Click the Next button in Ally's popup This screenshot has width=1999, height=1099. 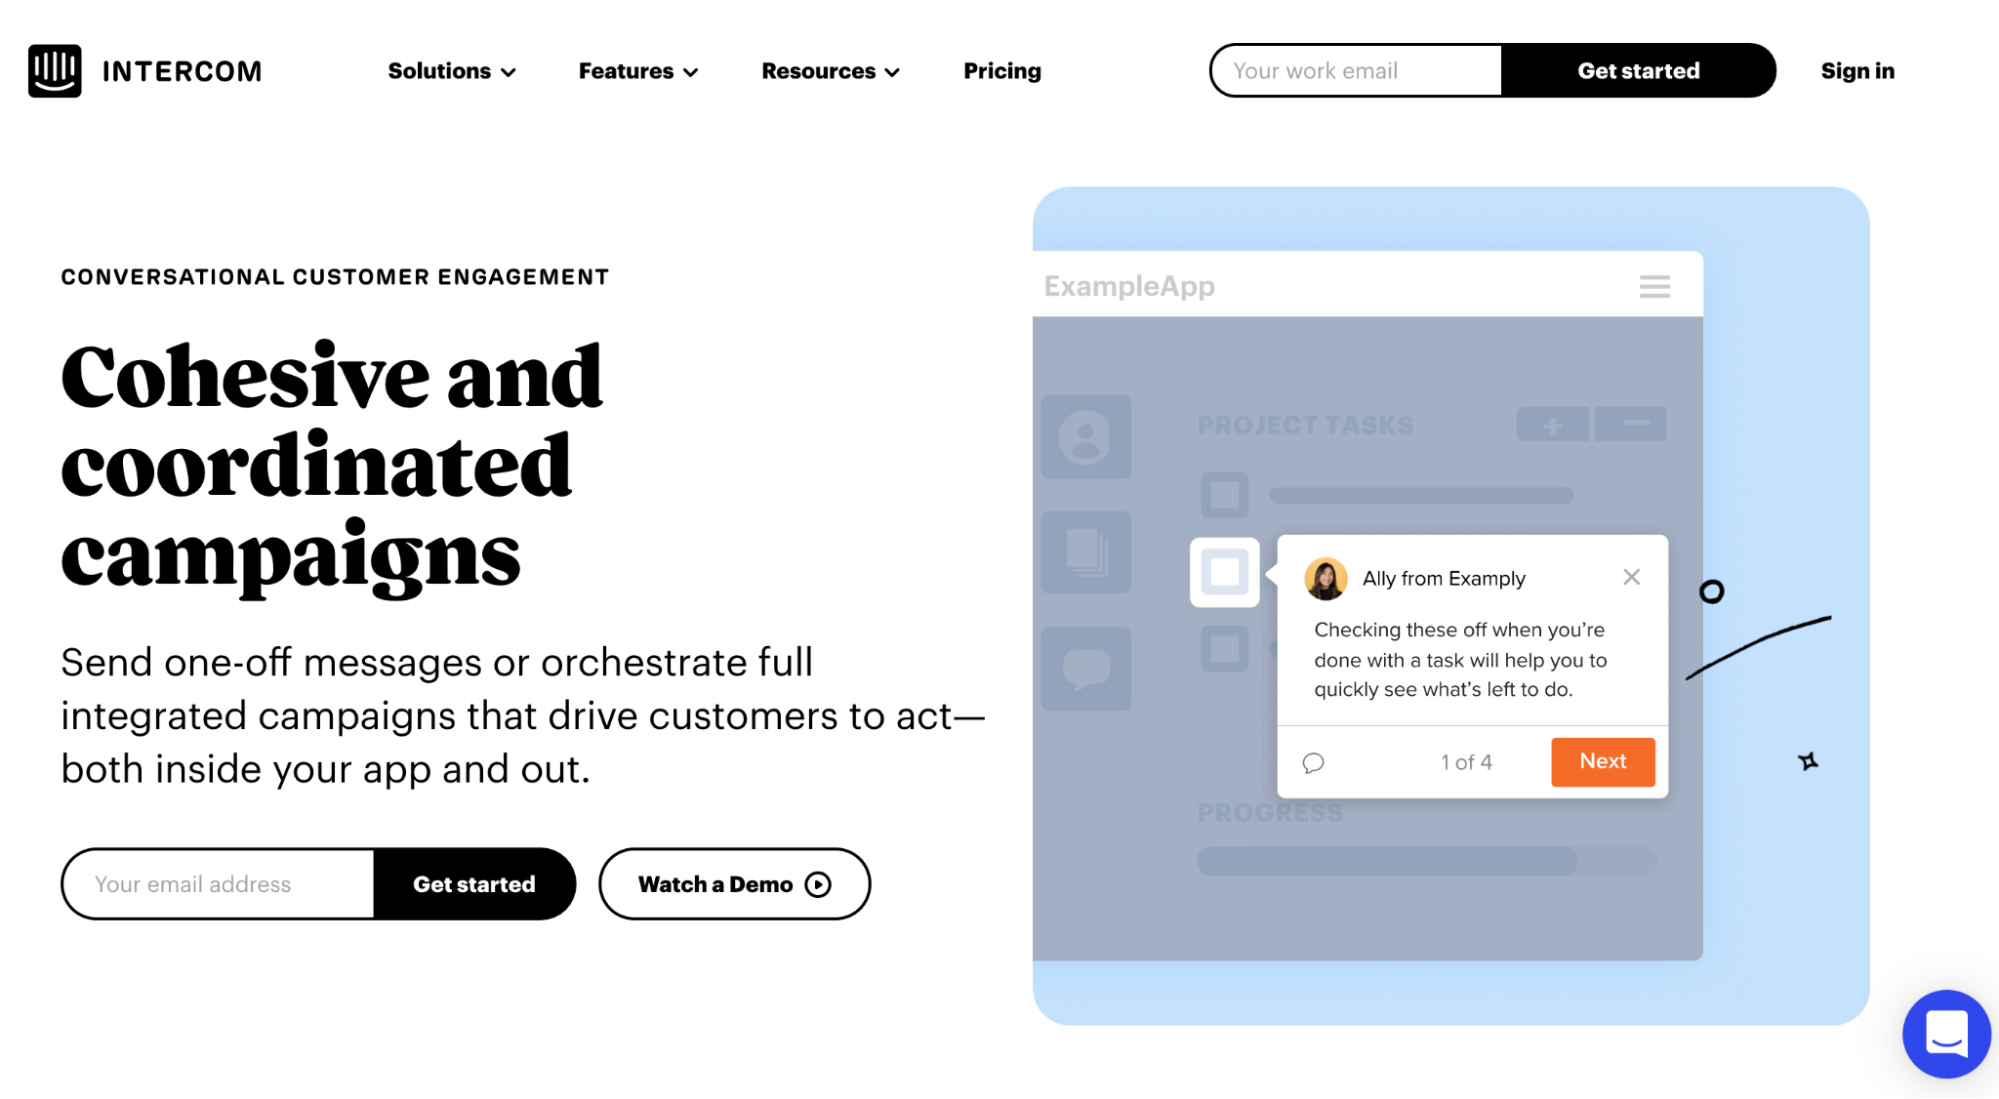point(1602,761)
